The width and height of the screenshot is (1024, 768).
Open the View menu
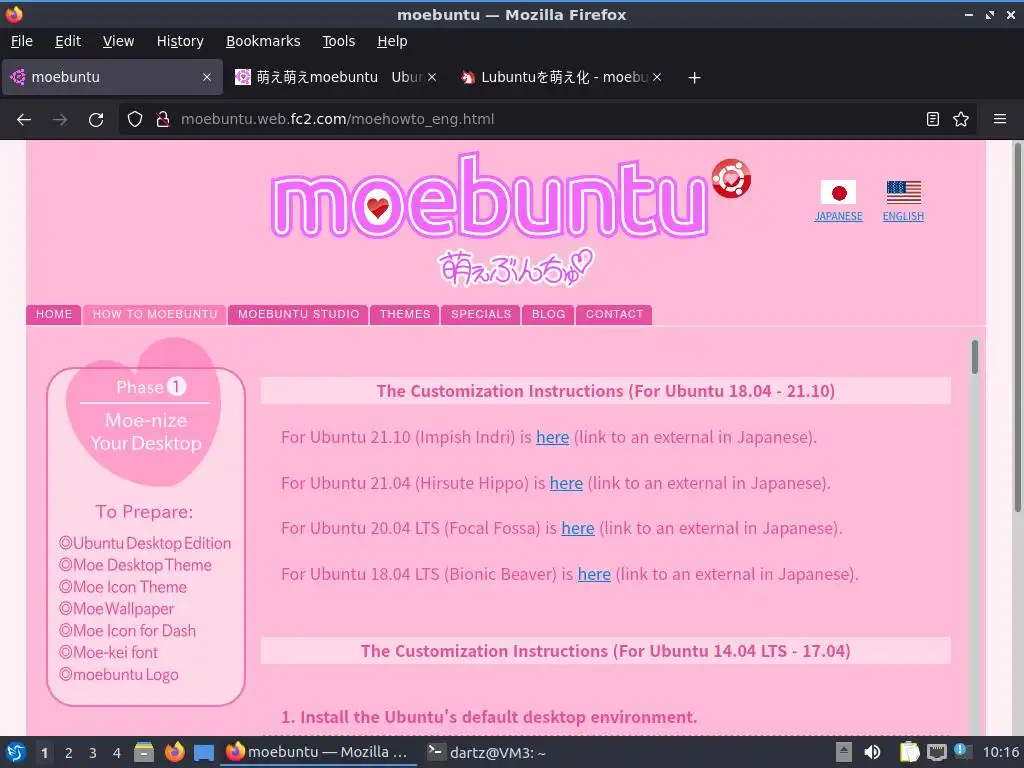[118, 41]
